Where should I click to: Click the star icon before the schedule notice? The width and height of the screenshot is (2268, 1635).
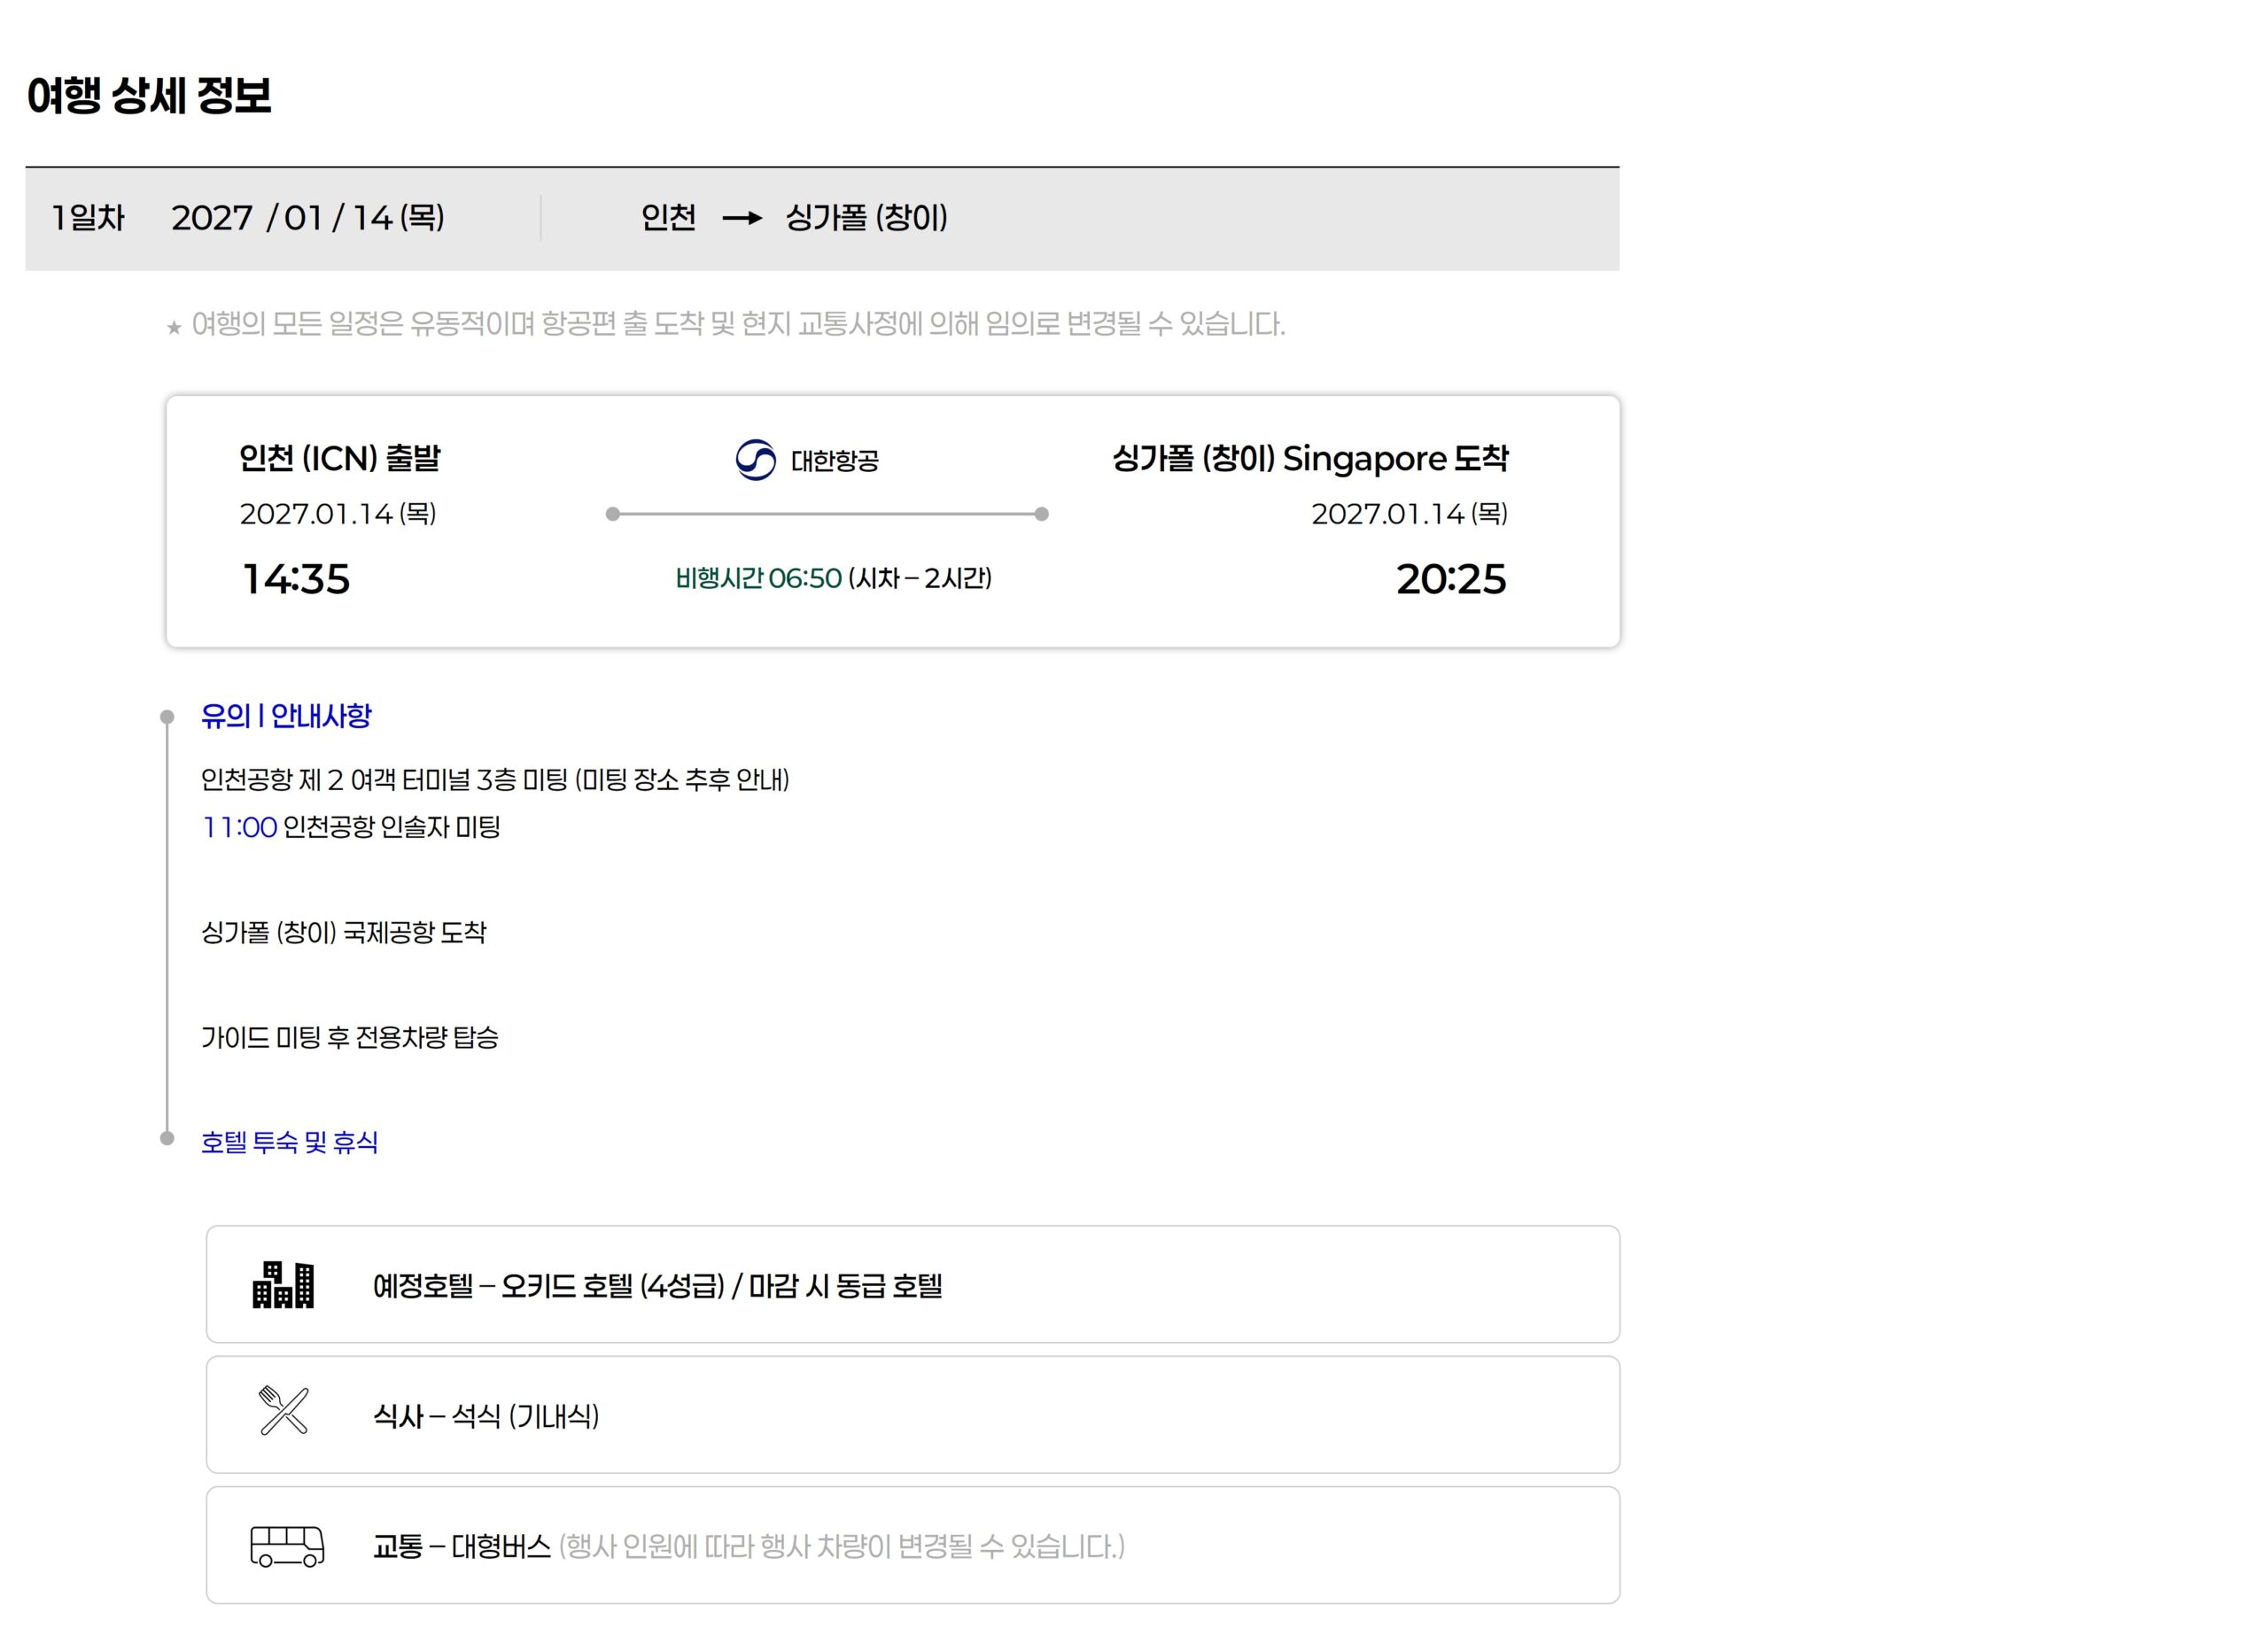(174, 327)
